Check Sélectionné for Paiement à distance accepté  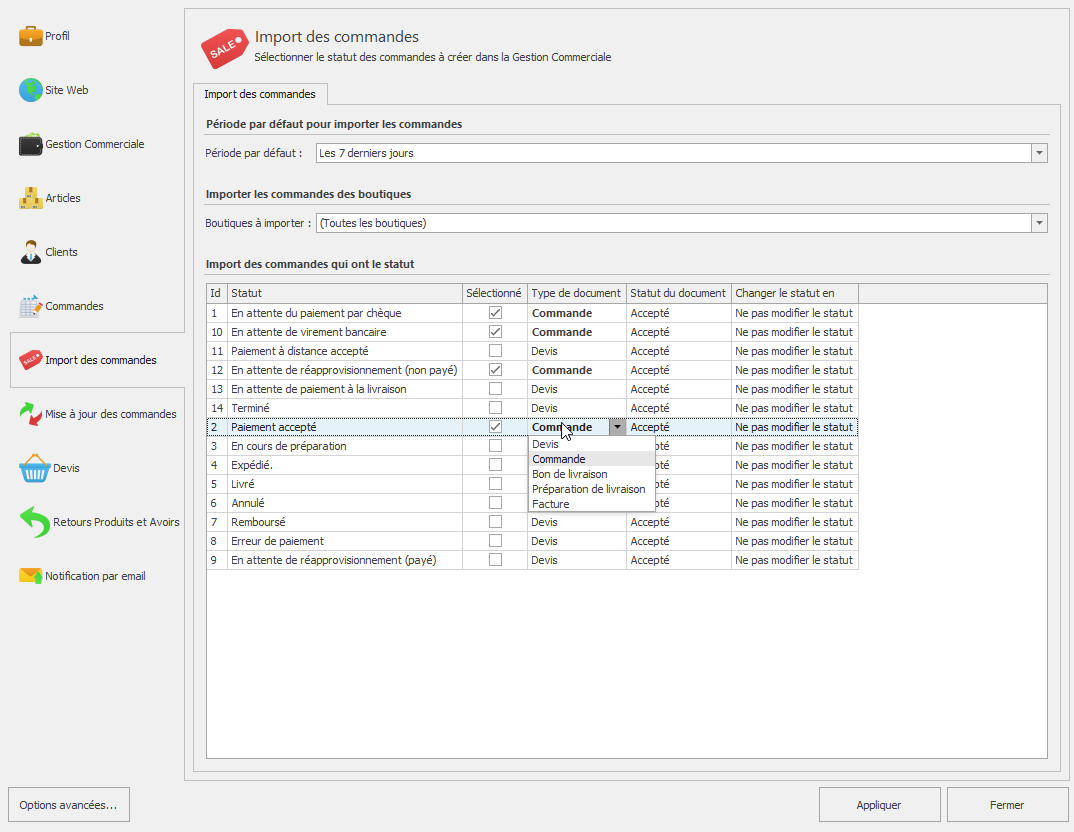(495, 351)
